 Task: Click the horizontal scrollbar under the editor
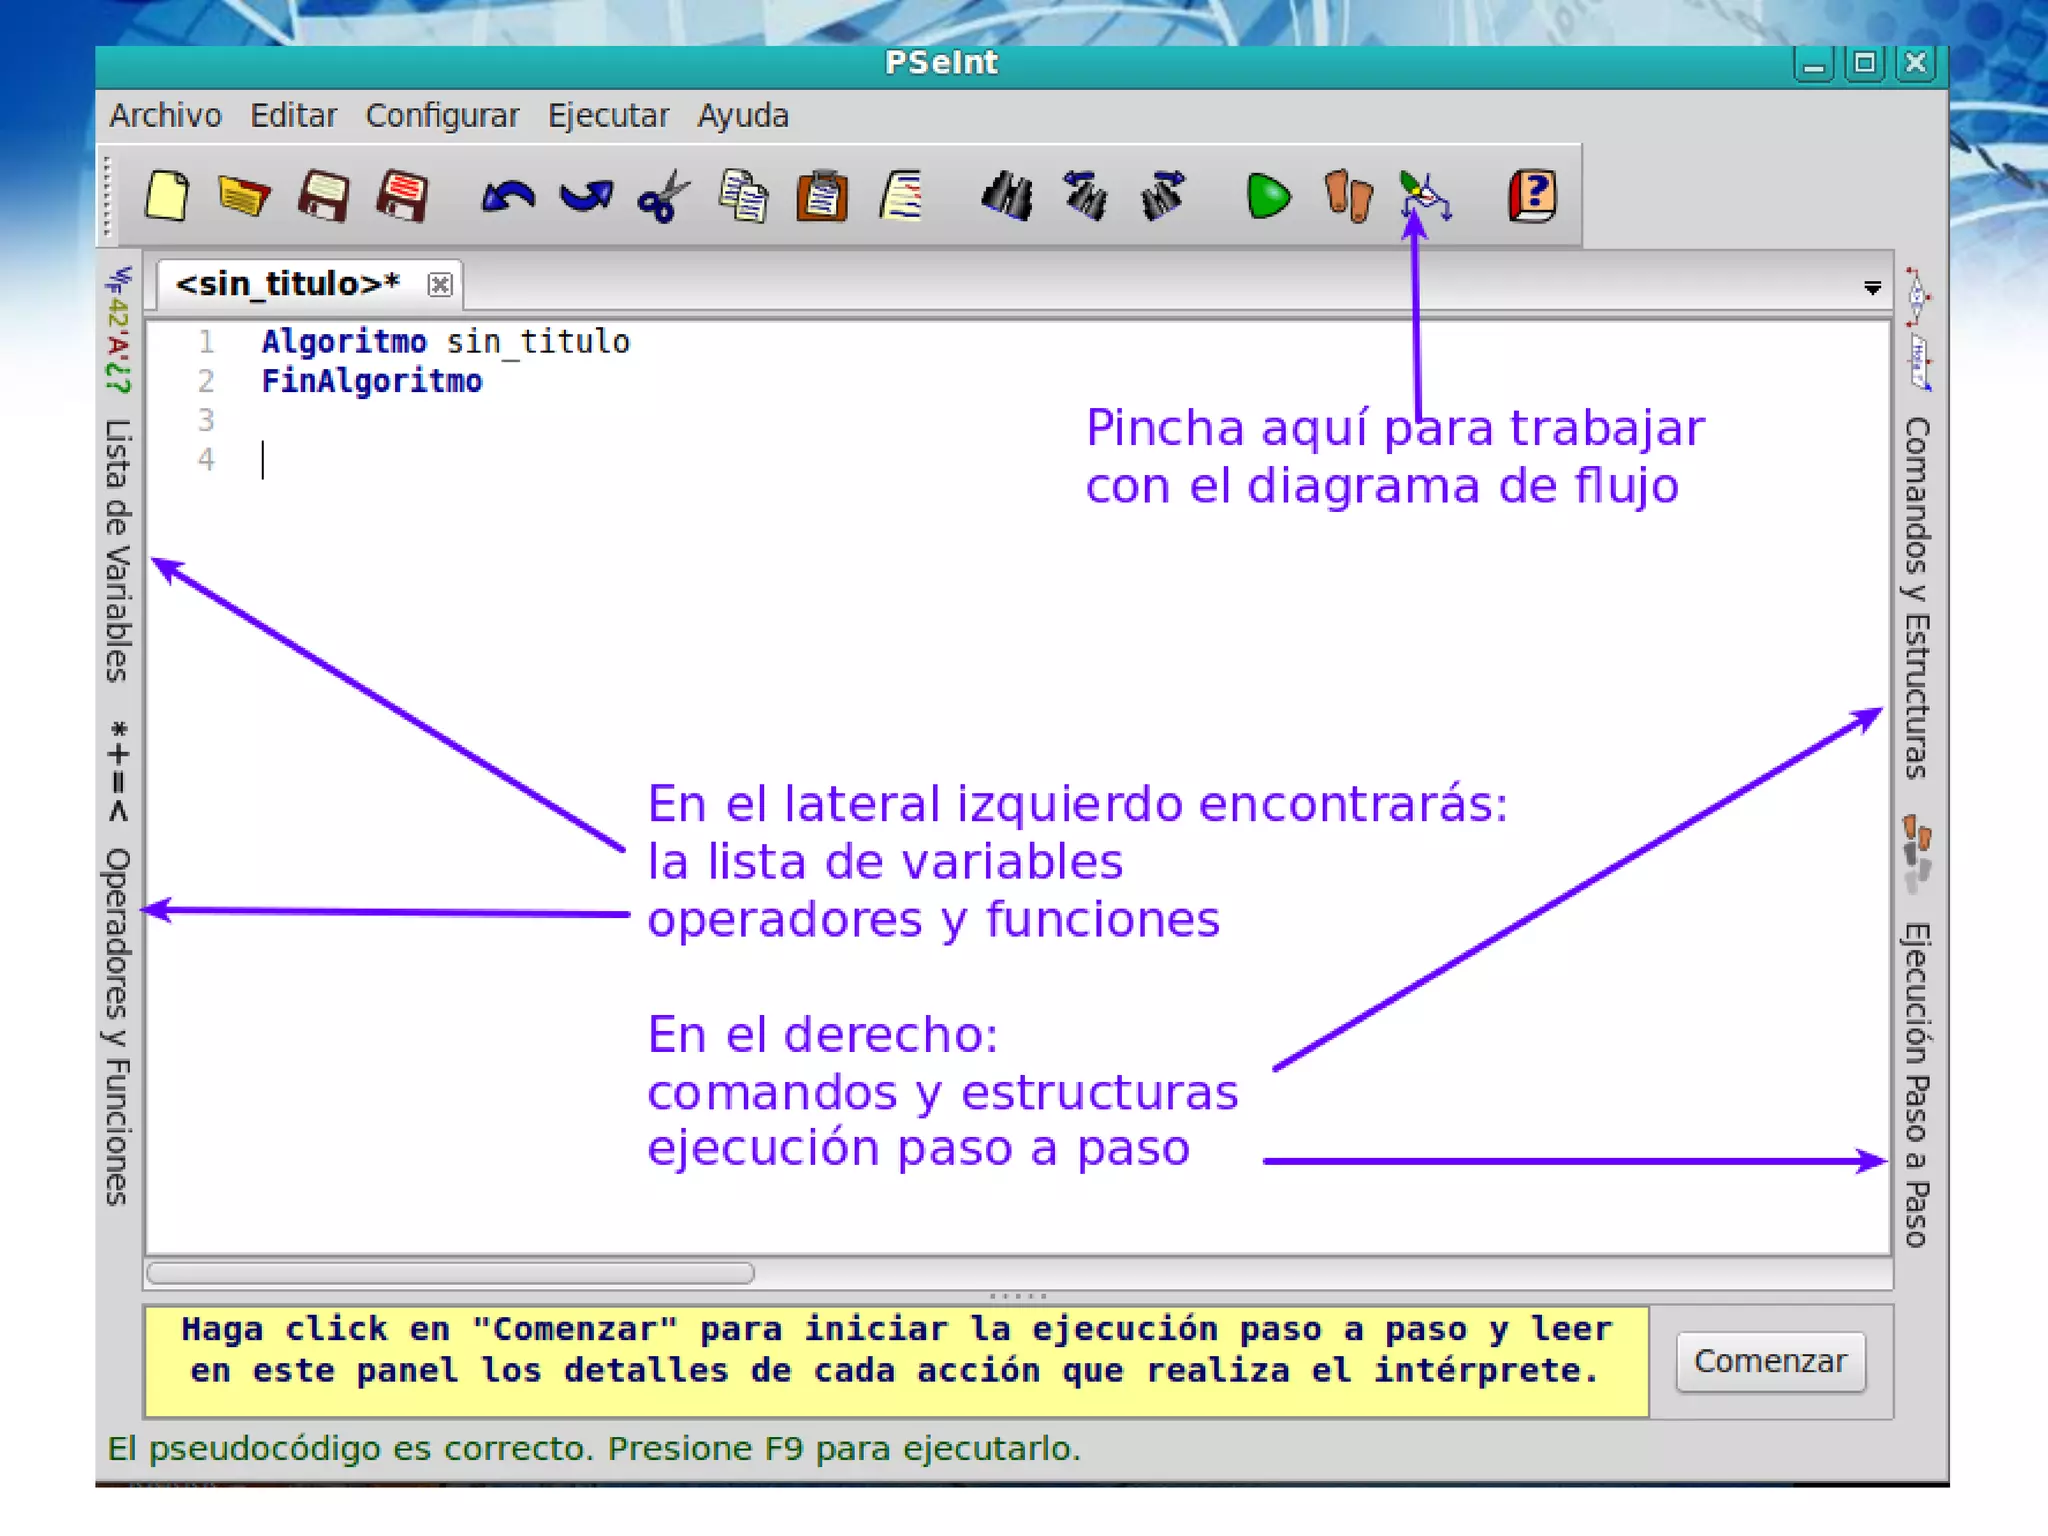(x=450, y=1273)
